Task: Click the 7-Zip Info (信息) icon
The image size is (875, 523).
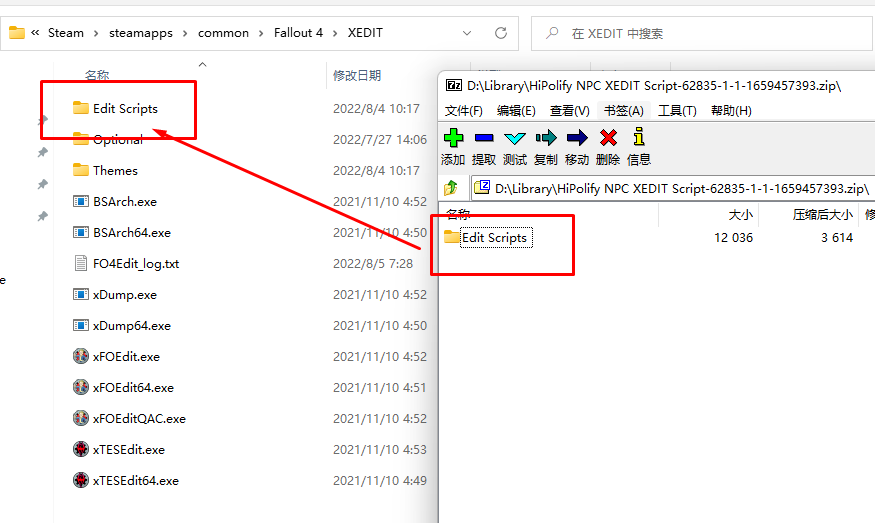Action: click(x=639, y=137)
